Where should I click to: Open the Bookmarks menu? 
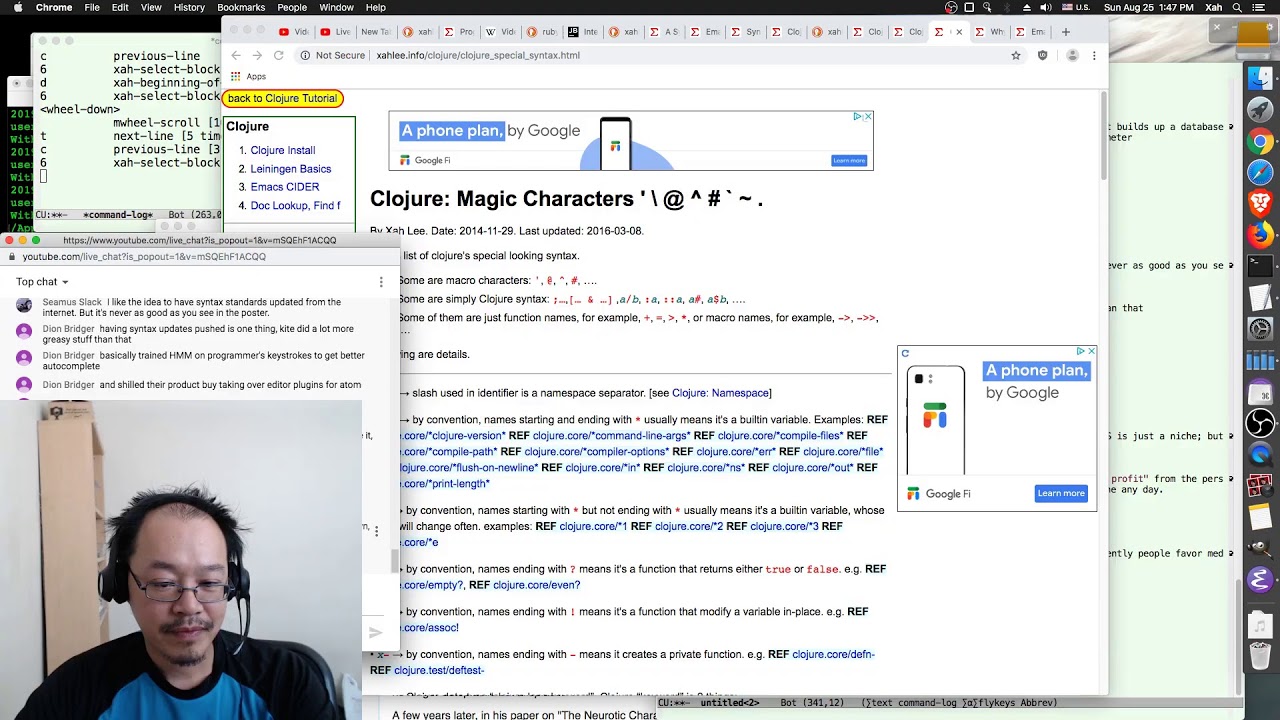pyautogui.click(x=241, y=7)
